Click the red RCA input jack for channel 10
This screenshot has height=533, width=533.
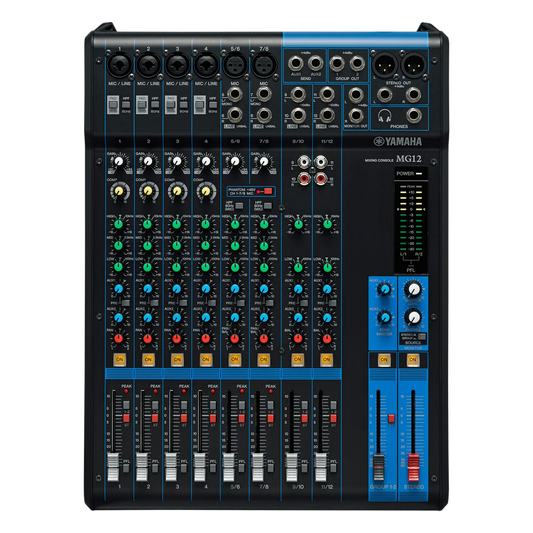(304, 177)
